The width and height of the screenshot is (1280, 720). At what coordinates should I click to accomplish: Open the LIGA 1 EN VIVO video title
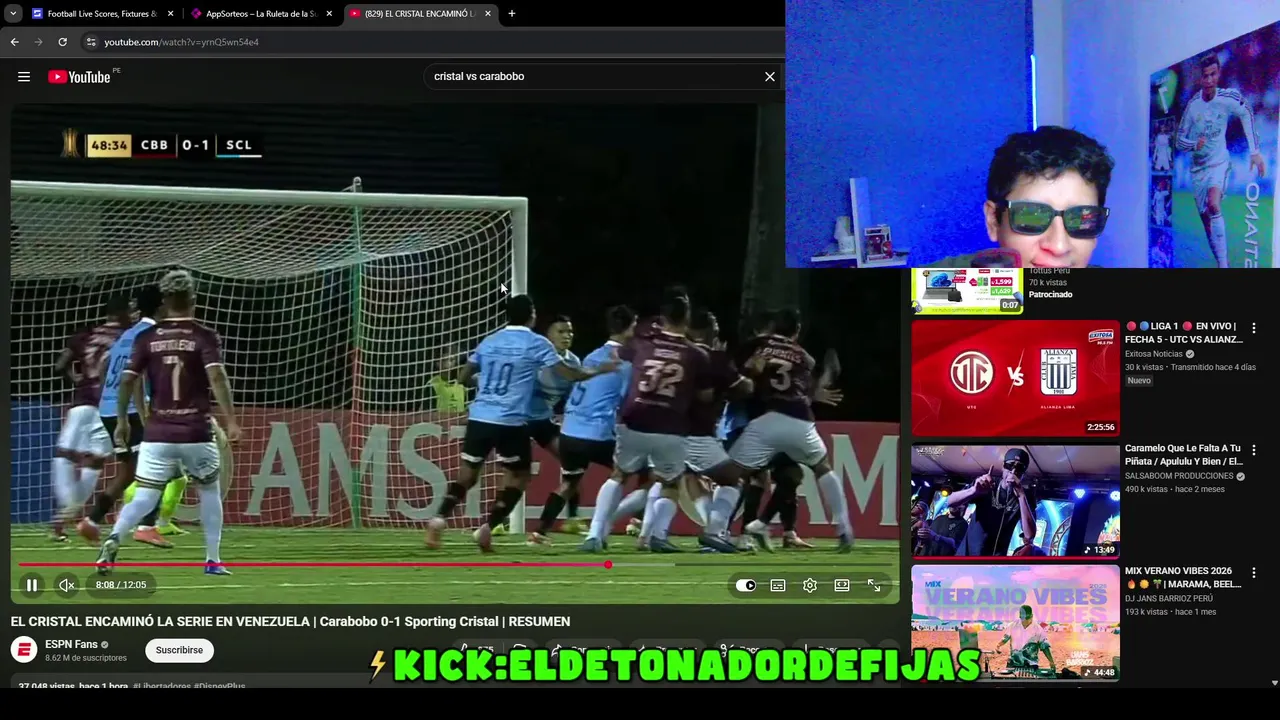tap(1184, 333)
